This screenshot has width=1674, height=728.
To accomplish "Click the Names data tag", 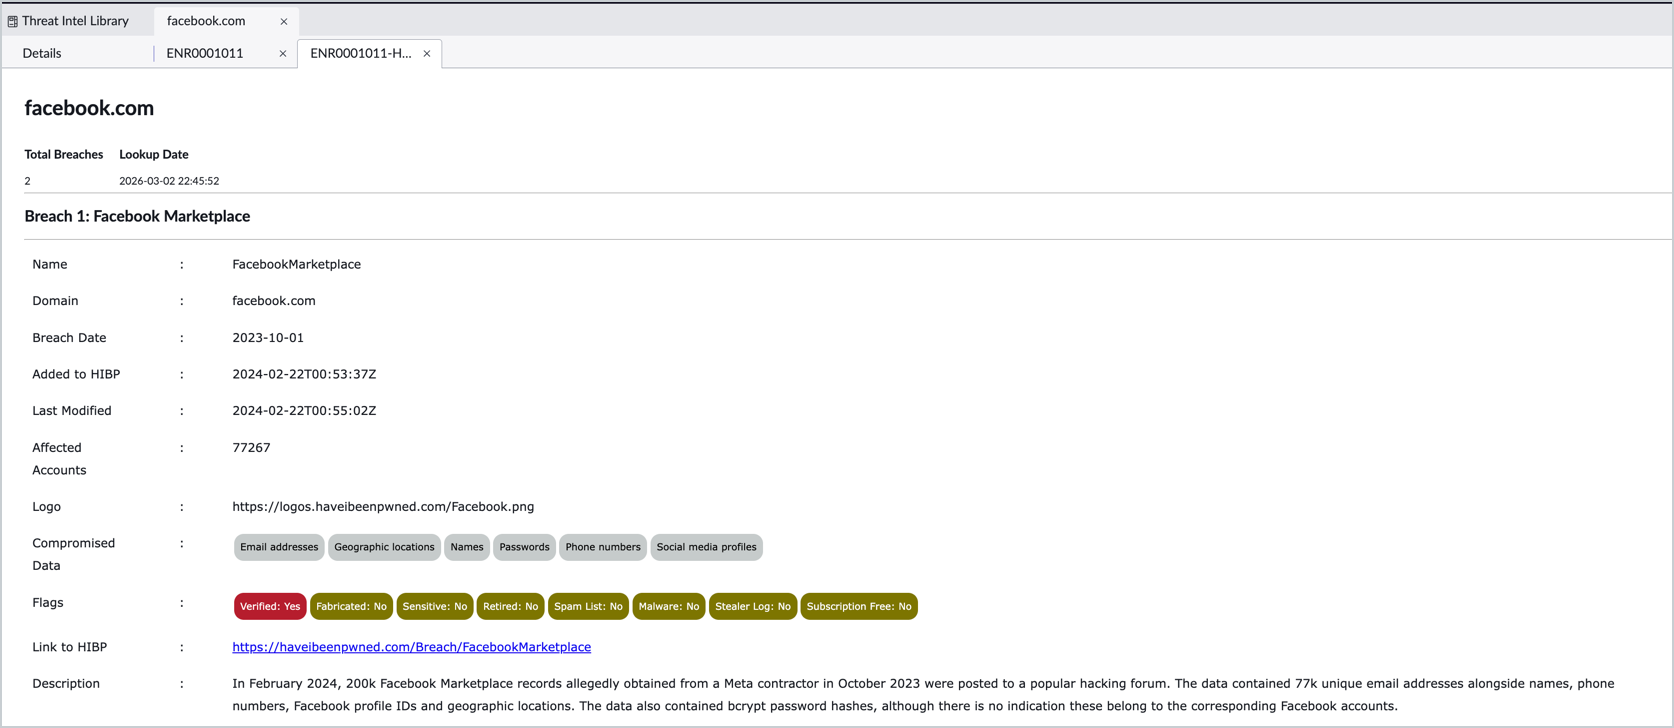I will pyautogui.click(x=467, y=547).
